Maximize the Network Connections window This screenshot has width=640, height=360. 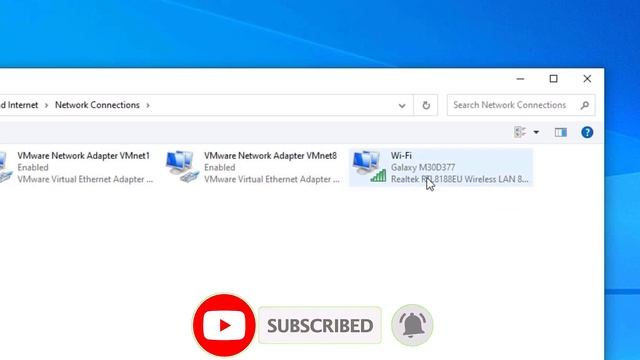point(553,79)
